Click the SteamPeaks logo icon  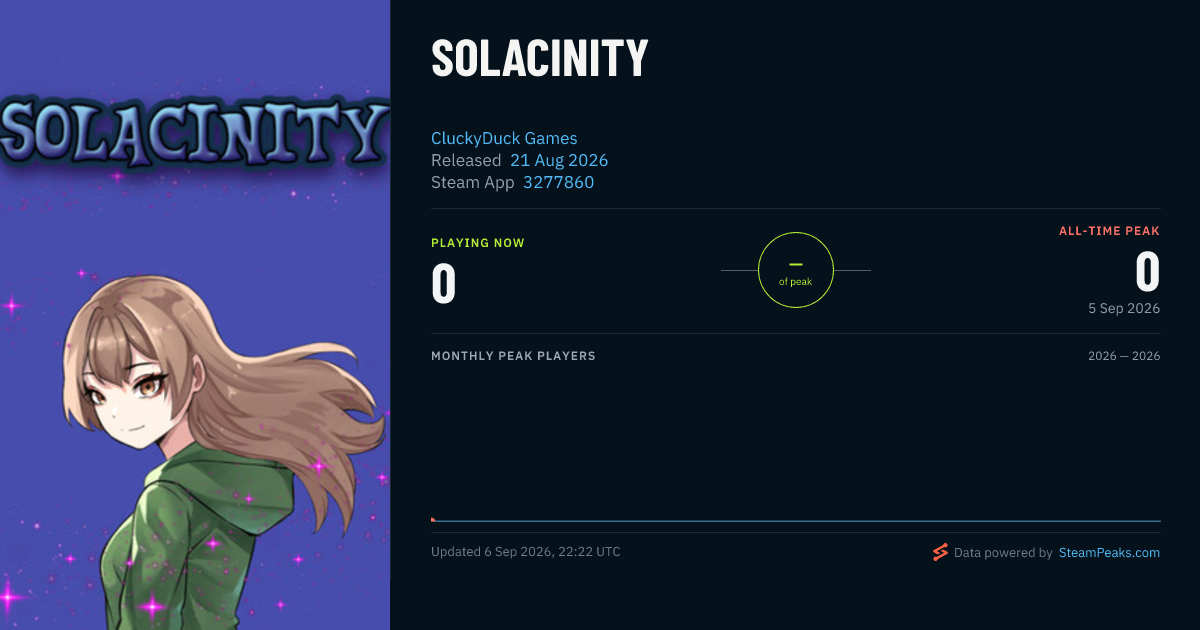coord(940,552)
